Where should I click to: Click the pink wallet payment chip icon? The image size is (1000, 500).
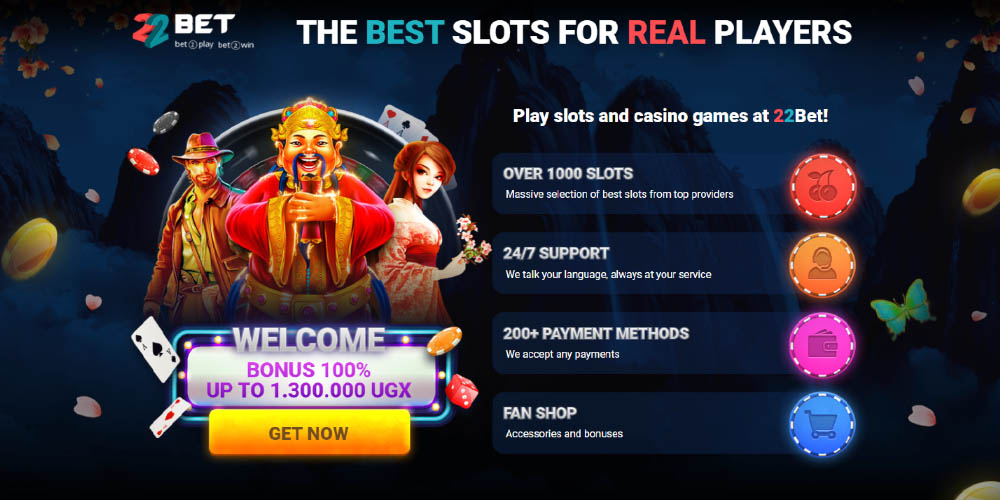(x=823, y=345)
